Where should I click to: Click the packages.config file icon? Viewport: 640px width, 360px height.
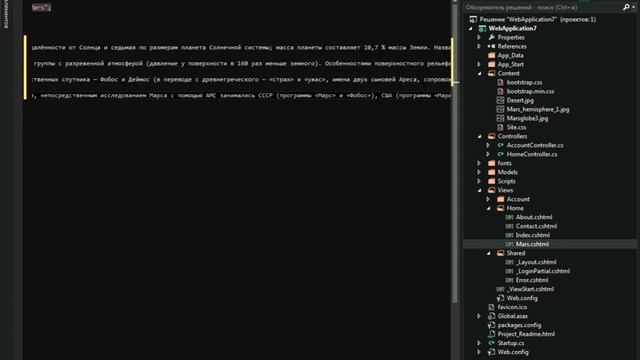491,325
